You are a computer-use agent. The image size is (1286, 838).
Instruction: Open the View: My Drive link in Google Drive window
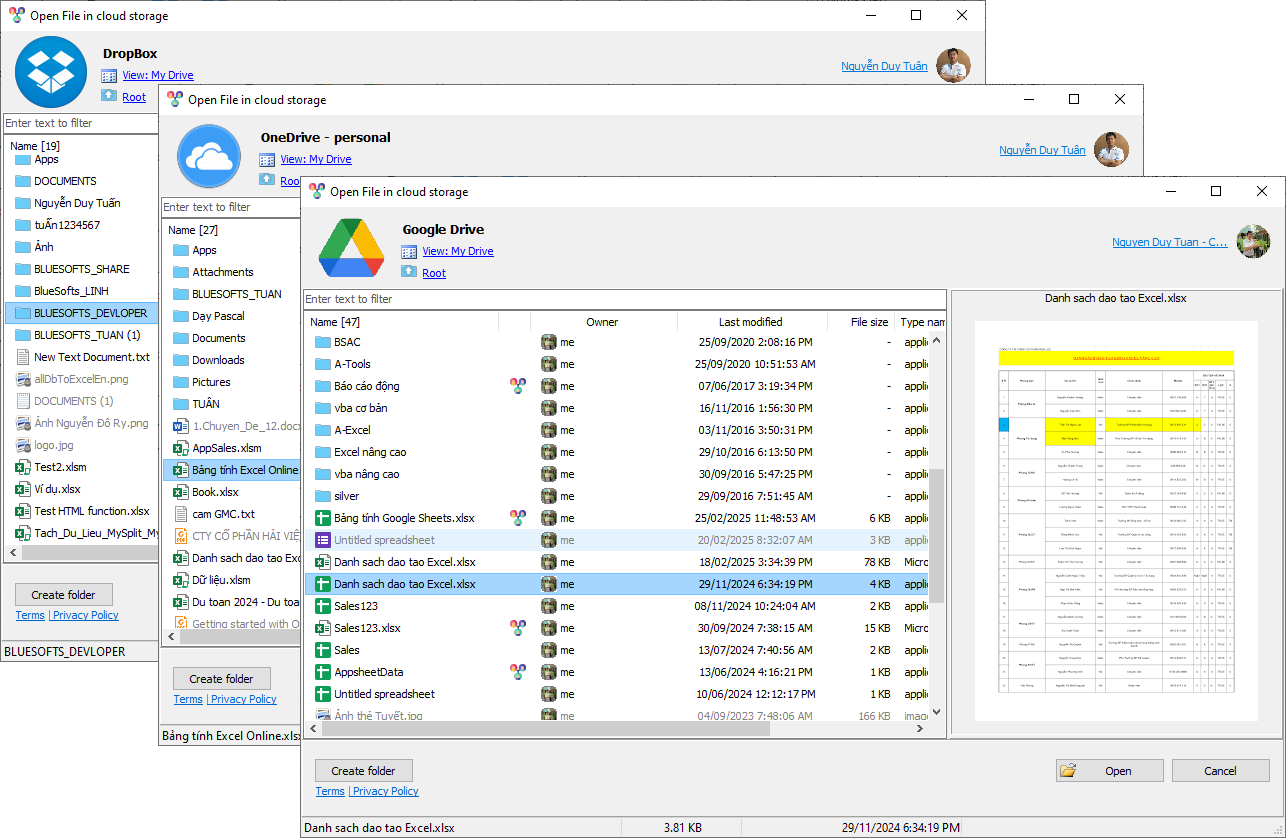coord(458,251)
